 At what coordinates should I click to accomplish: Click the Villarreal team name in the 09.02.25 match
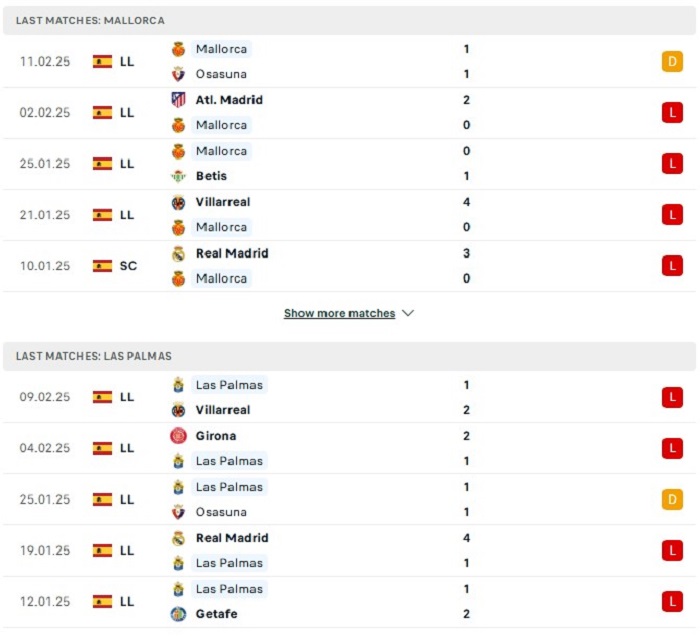pos(223,410)
